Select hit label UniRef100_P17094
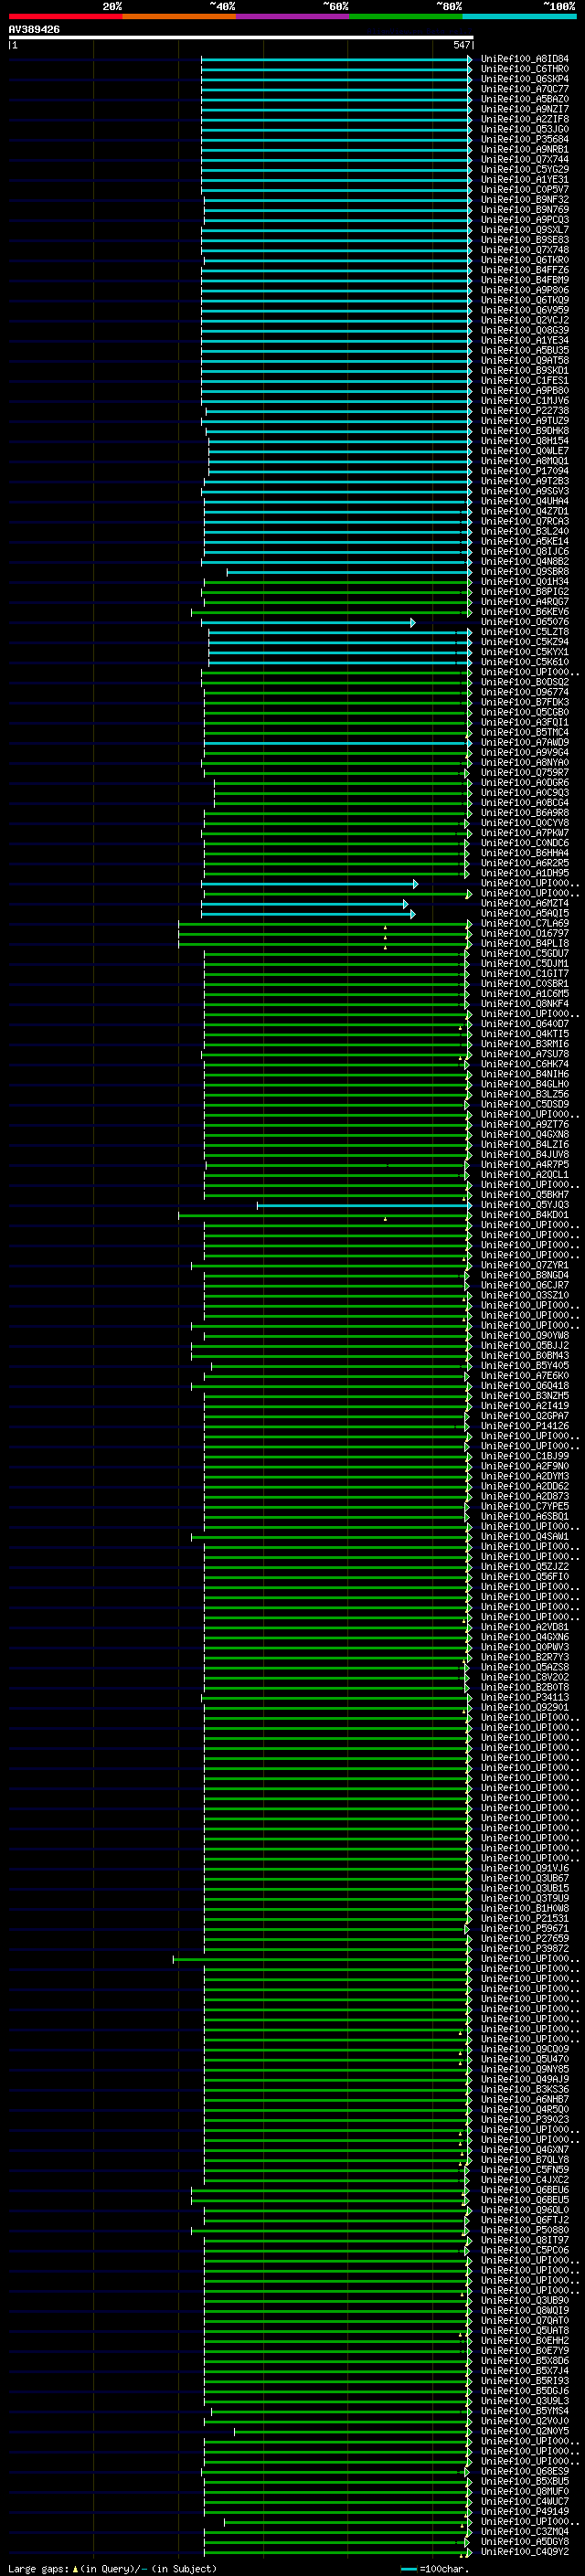This screenshot has height=2576, width=585. pyautogui.click(x=524, y=471)
